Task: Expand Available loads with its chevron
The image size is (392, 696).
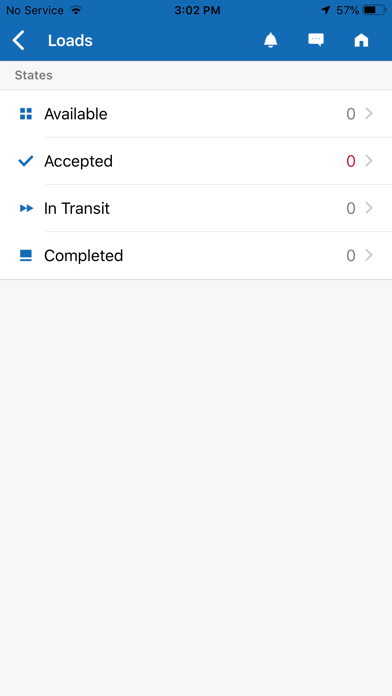Action: pyautogui.click(x=368, y=114)
